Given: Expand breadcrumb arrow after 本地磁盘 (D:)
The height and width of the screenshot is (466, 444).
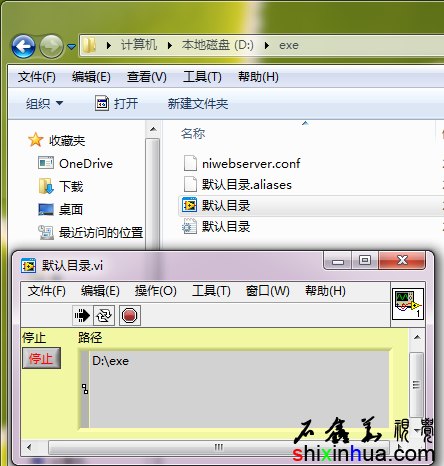Looking at the screenshot, I should [267, 45].
